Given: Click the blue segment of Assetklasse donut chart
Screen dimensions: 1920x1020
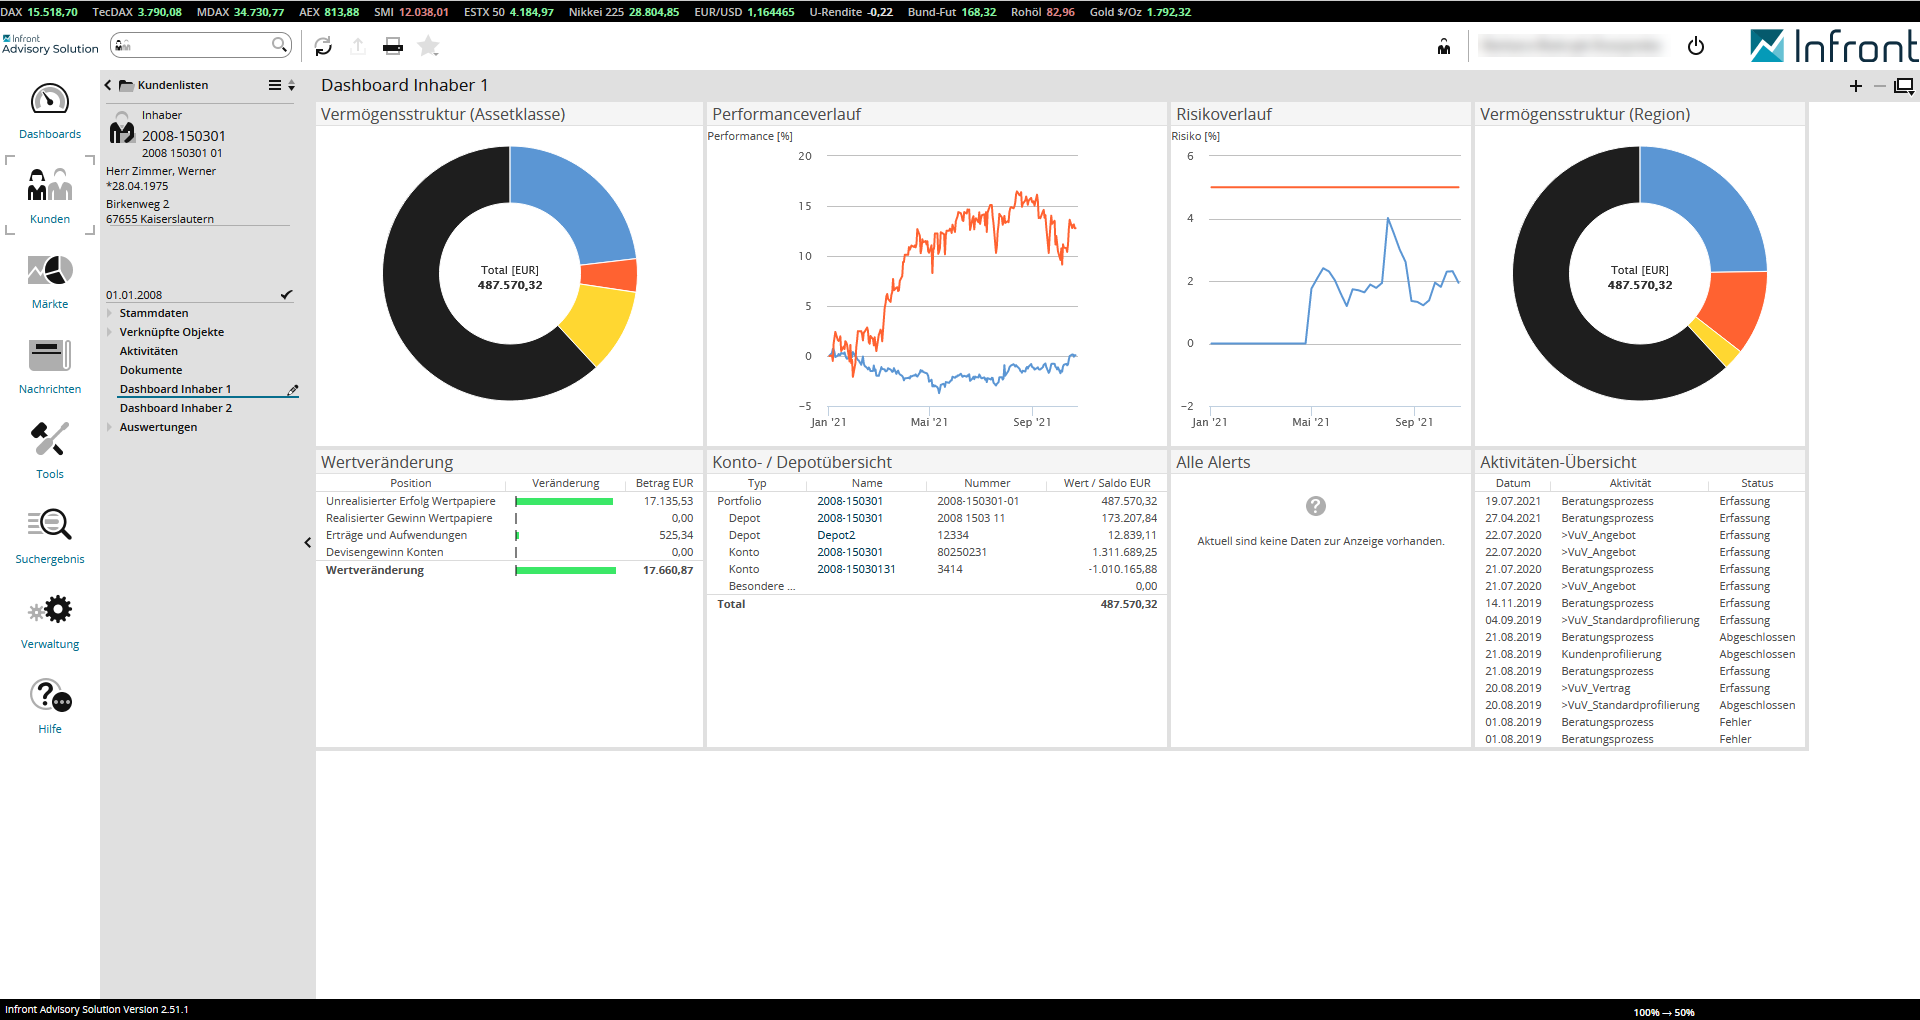Looking at the screenshot, I should coord(573,200).
